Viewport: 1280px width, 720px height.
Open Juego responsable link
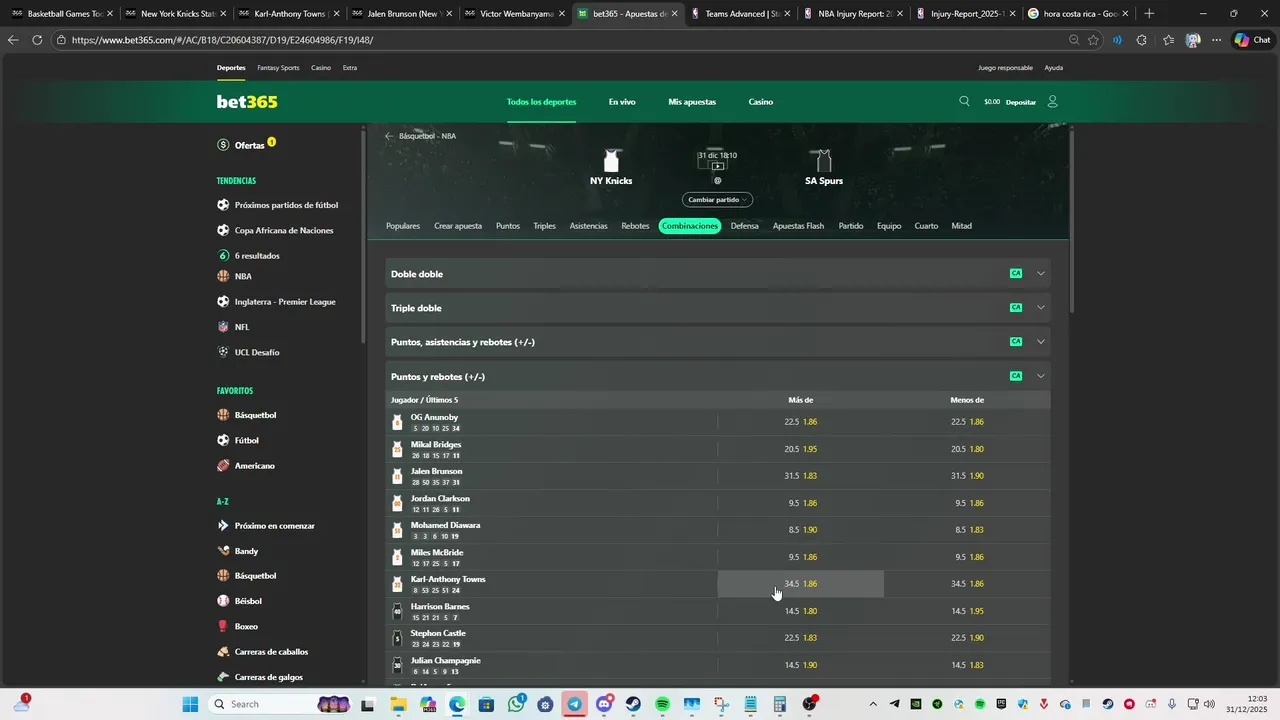click(1005, 68)
